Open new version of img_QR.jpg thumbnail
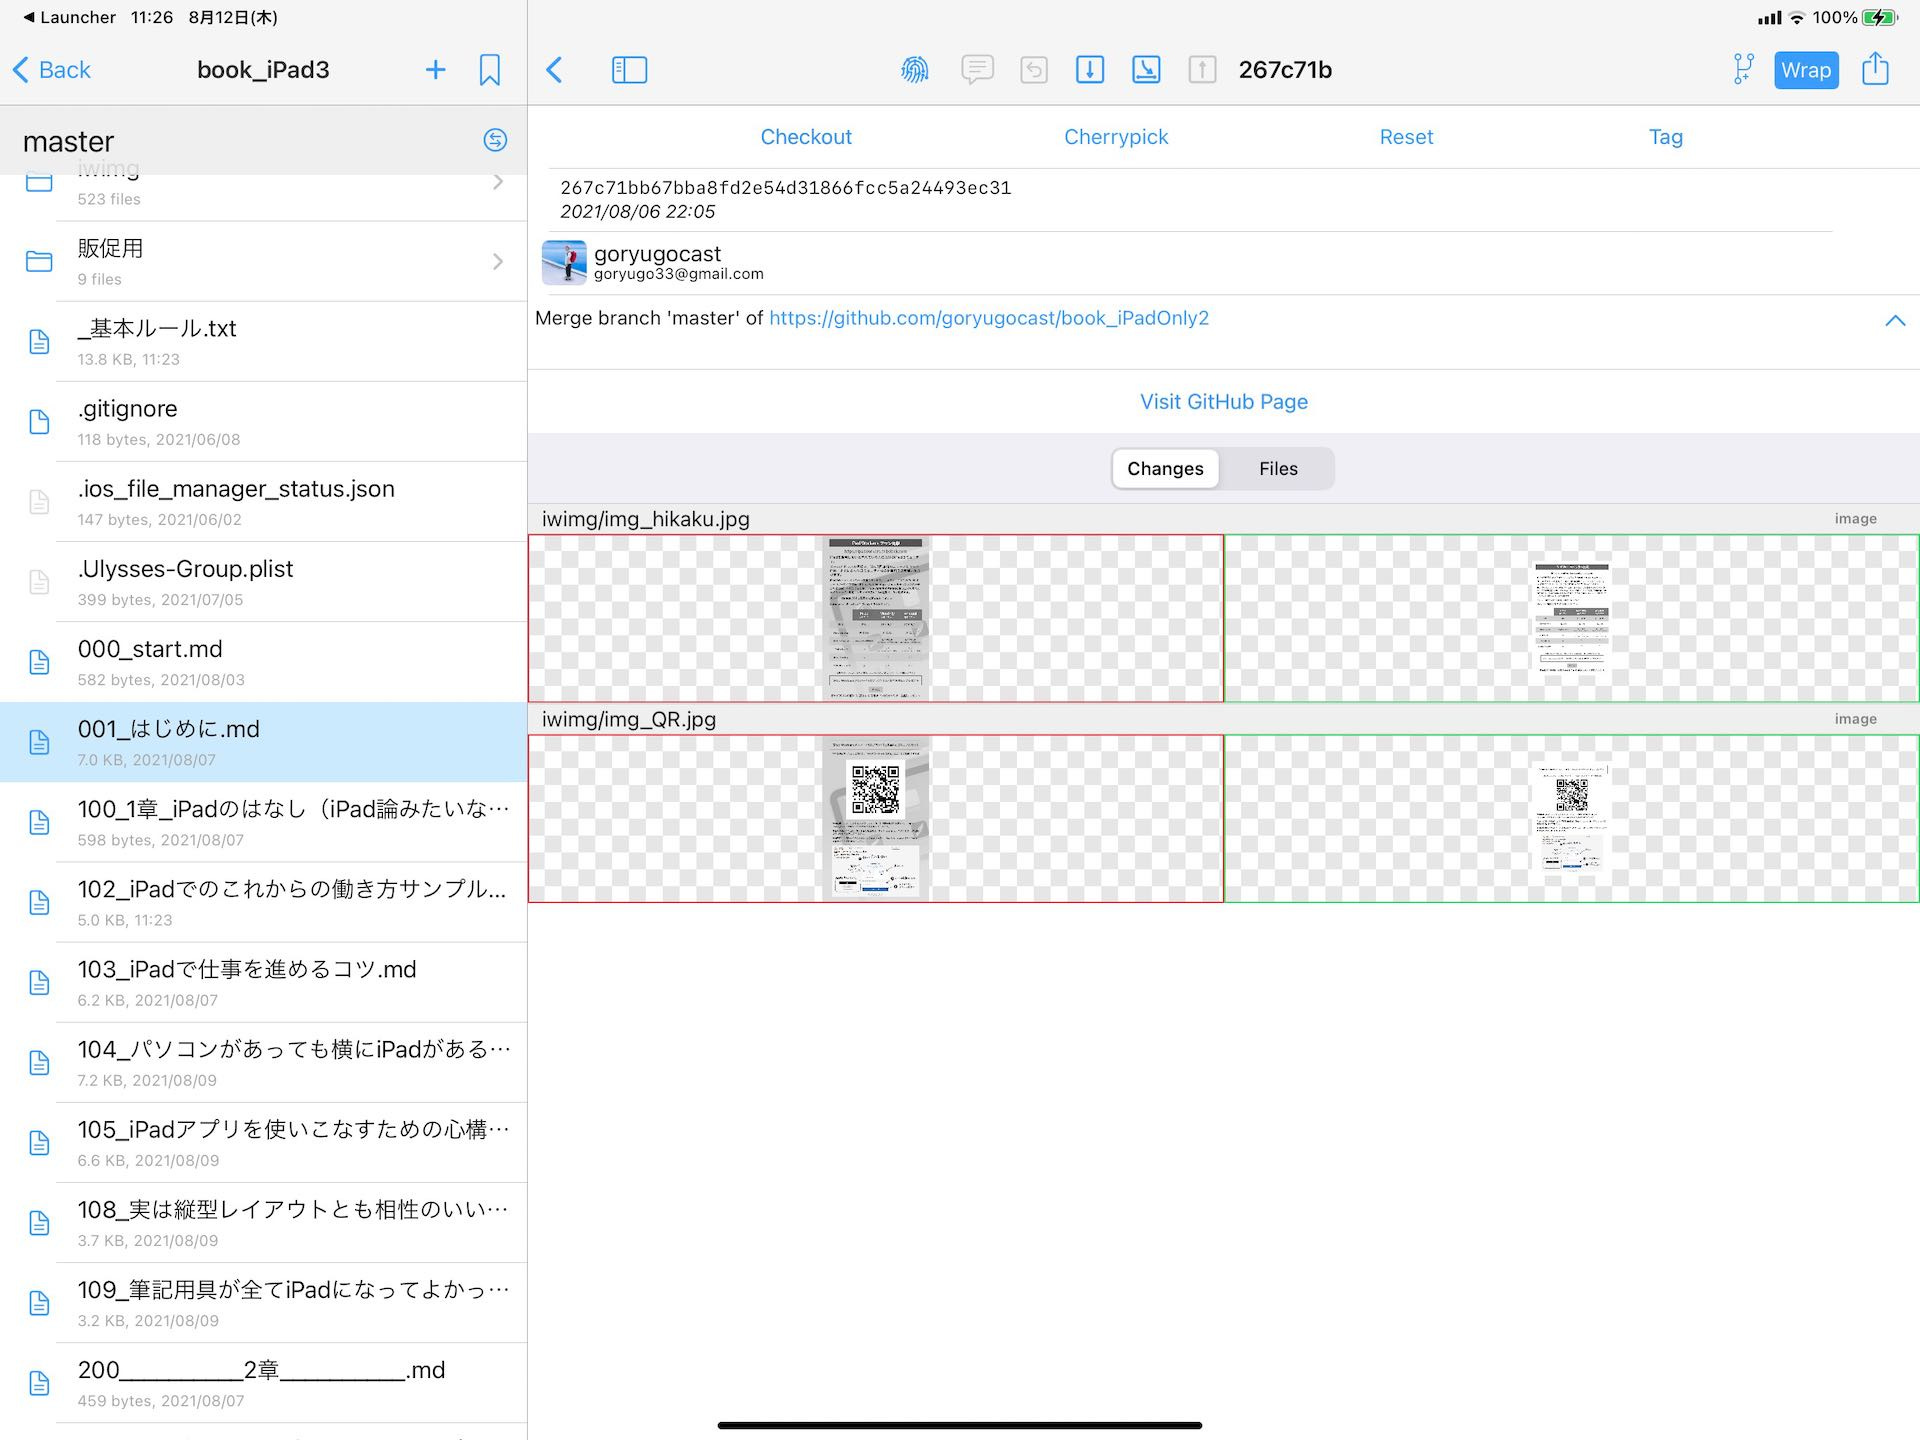This screenshot has width=1920, height=1440. (x=1571, y=819)
